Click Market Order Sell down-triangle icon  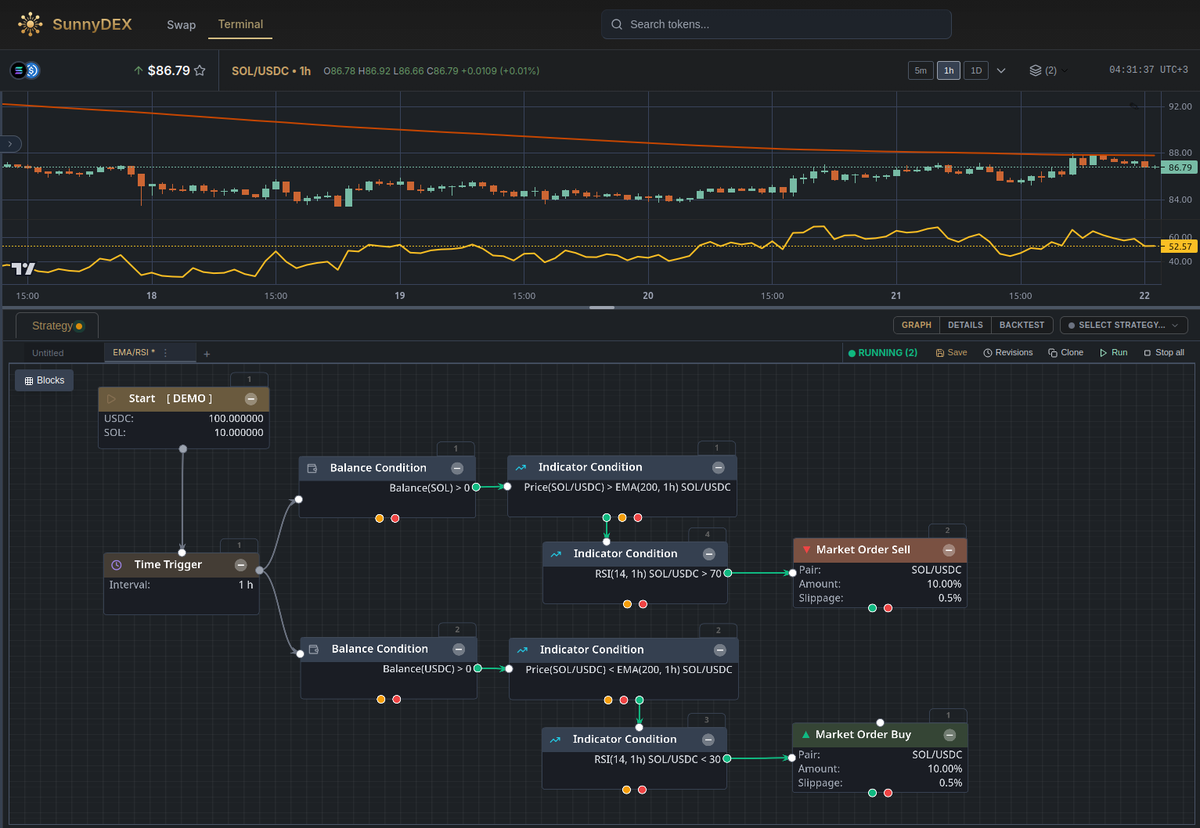(x=806, y=550)
